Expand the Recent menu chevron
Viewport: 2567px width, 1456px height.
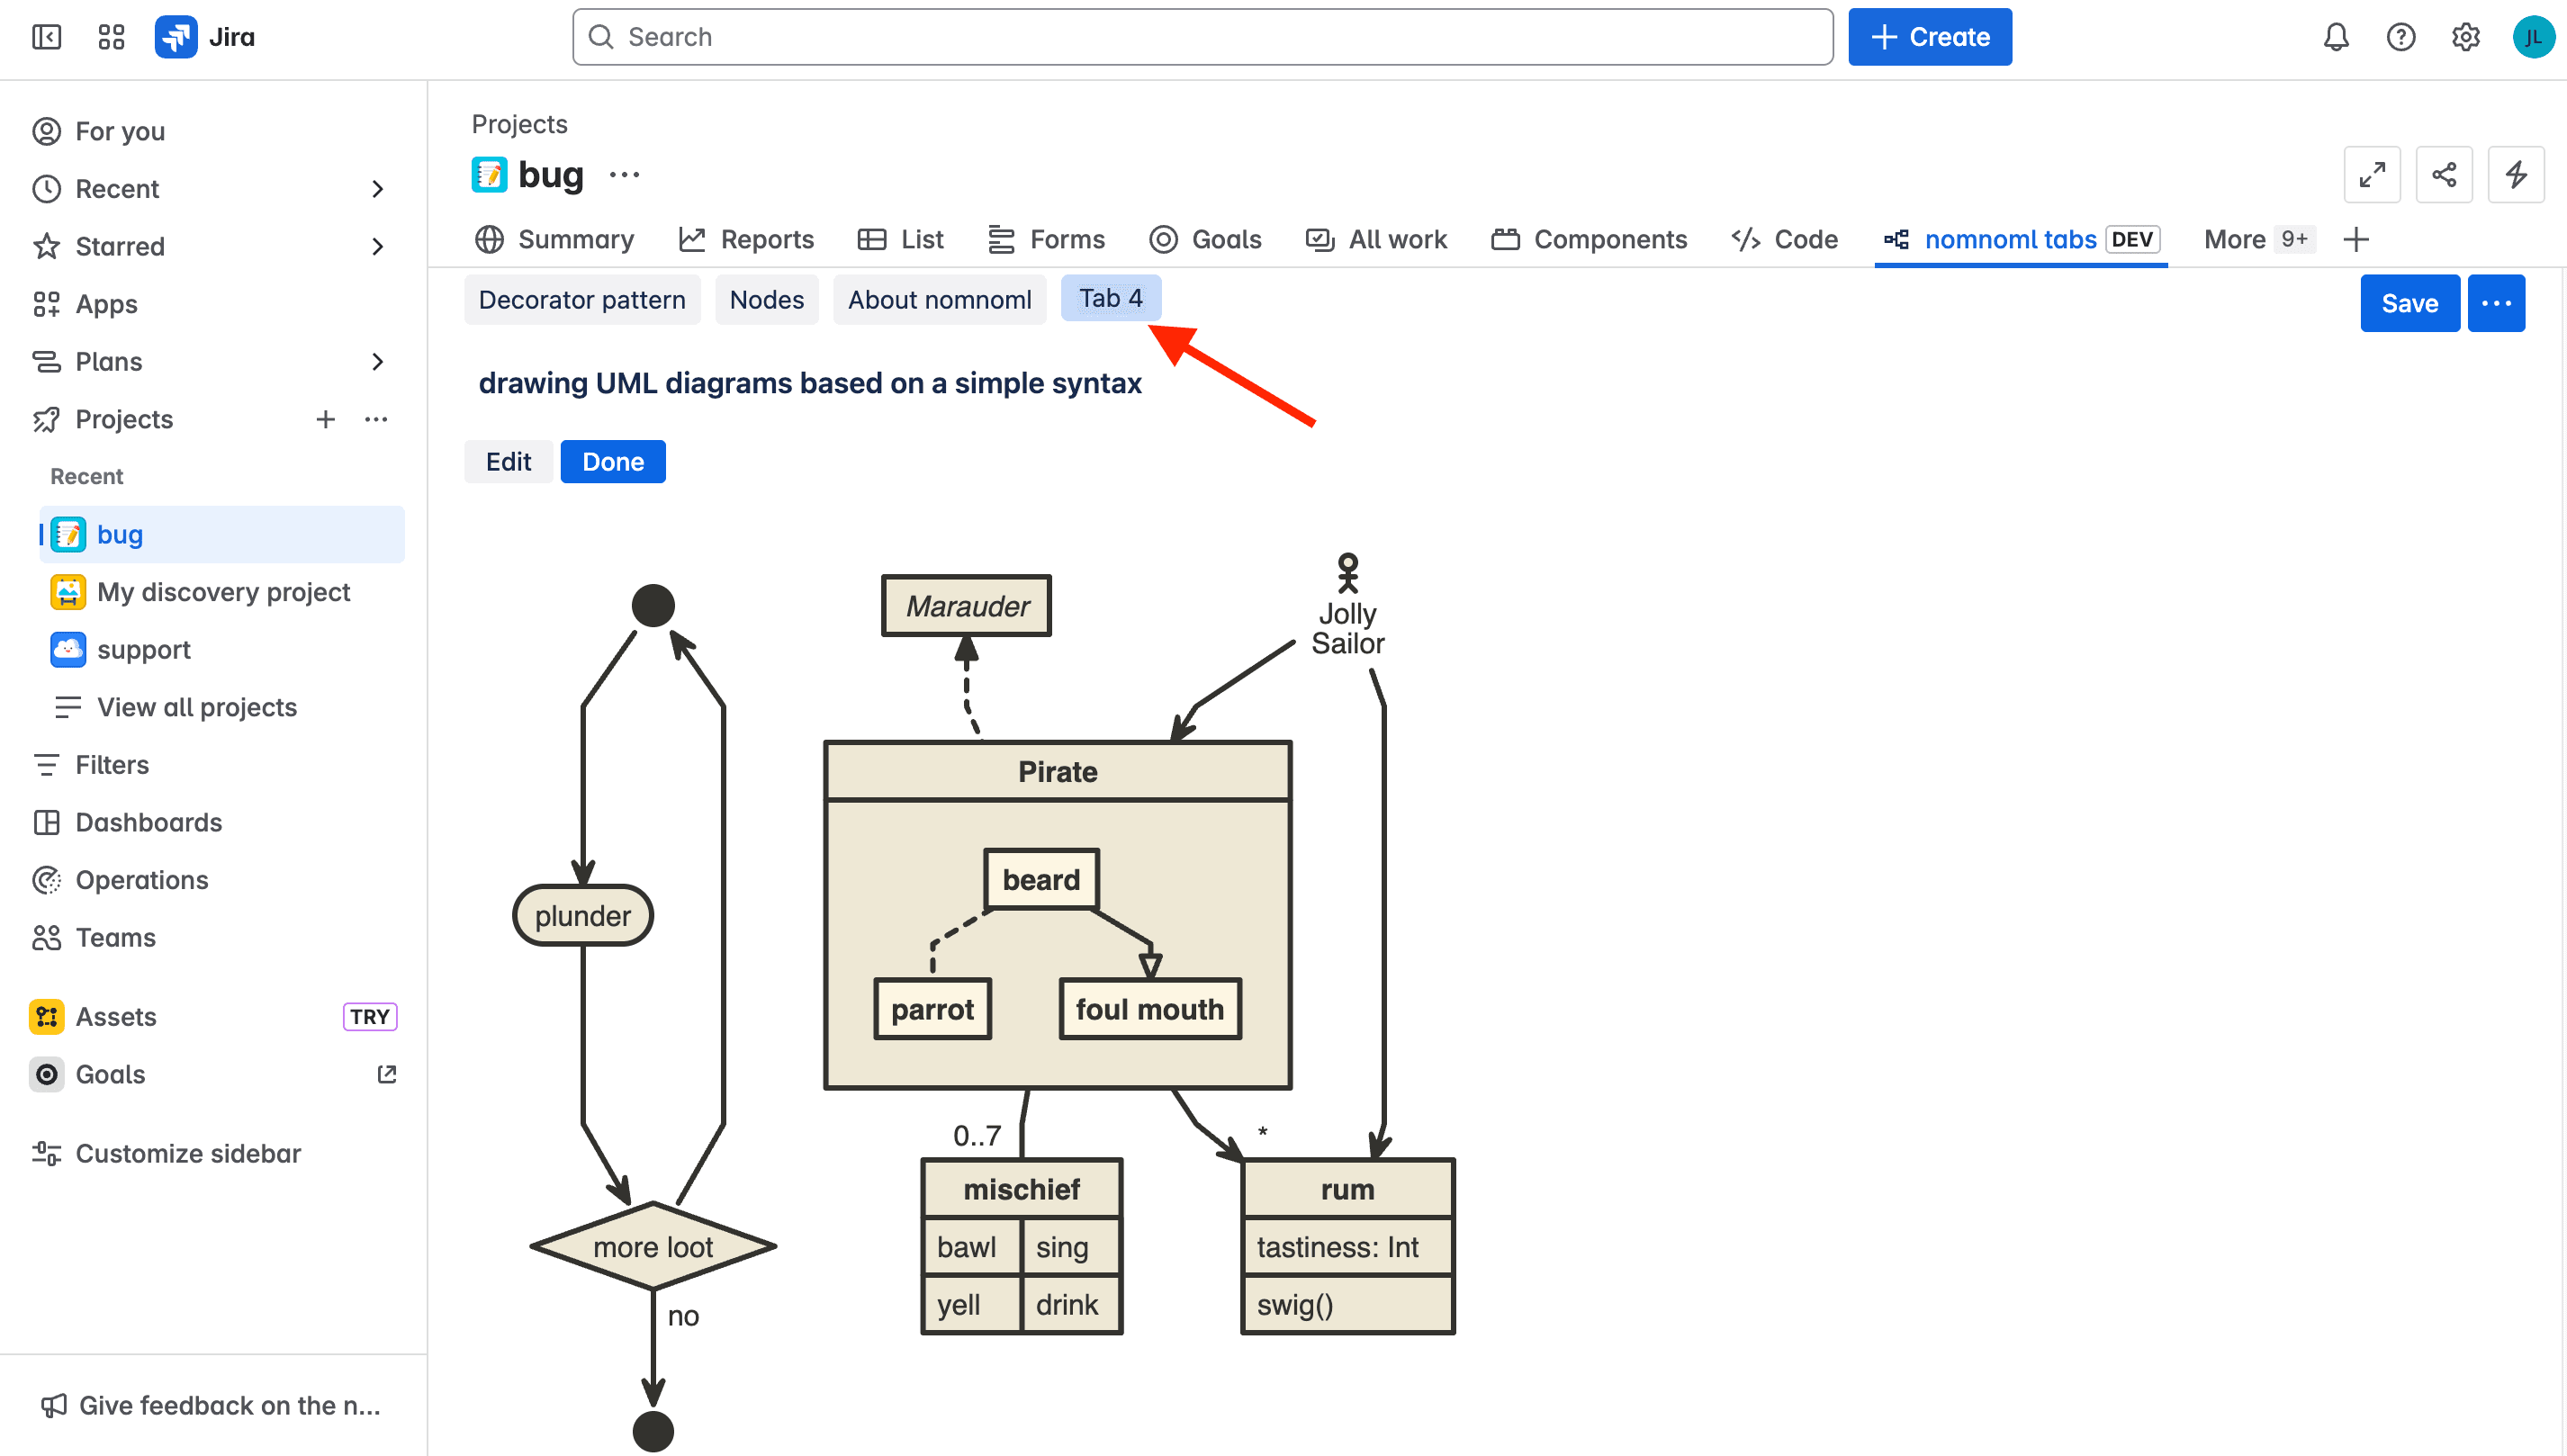click(377, 189)
